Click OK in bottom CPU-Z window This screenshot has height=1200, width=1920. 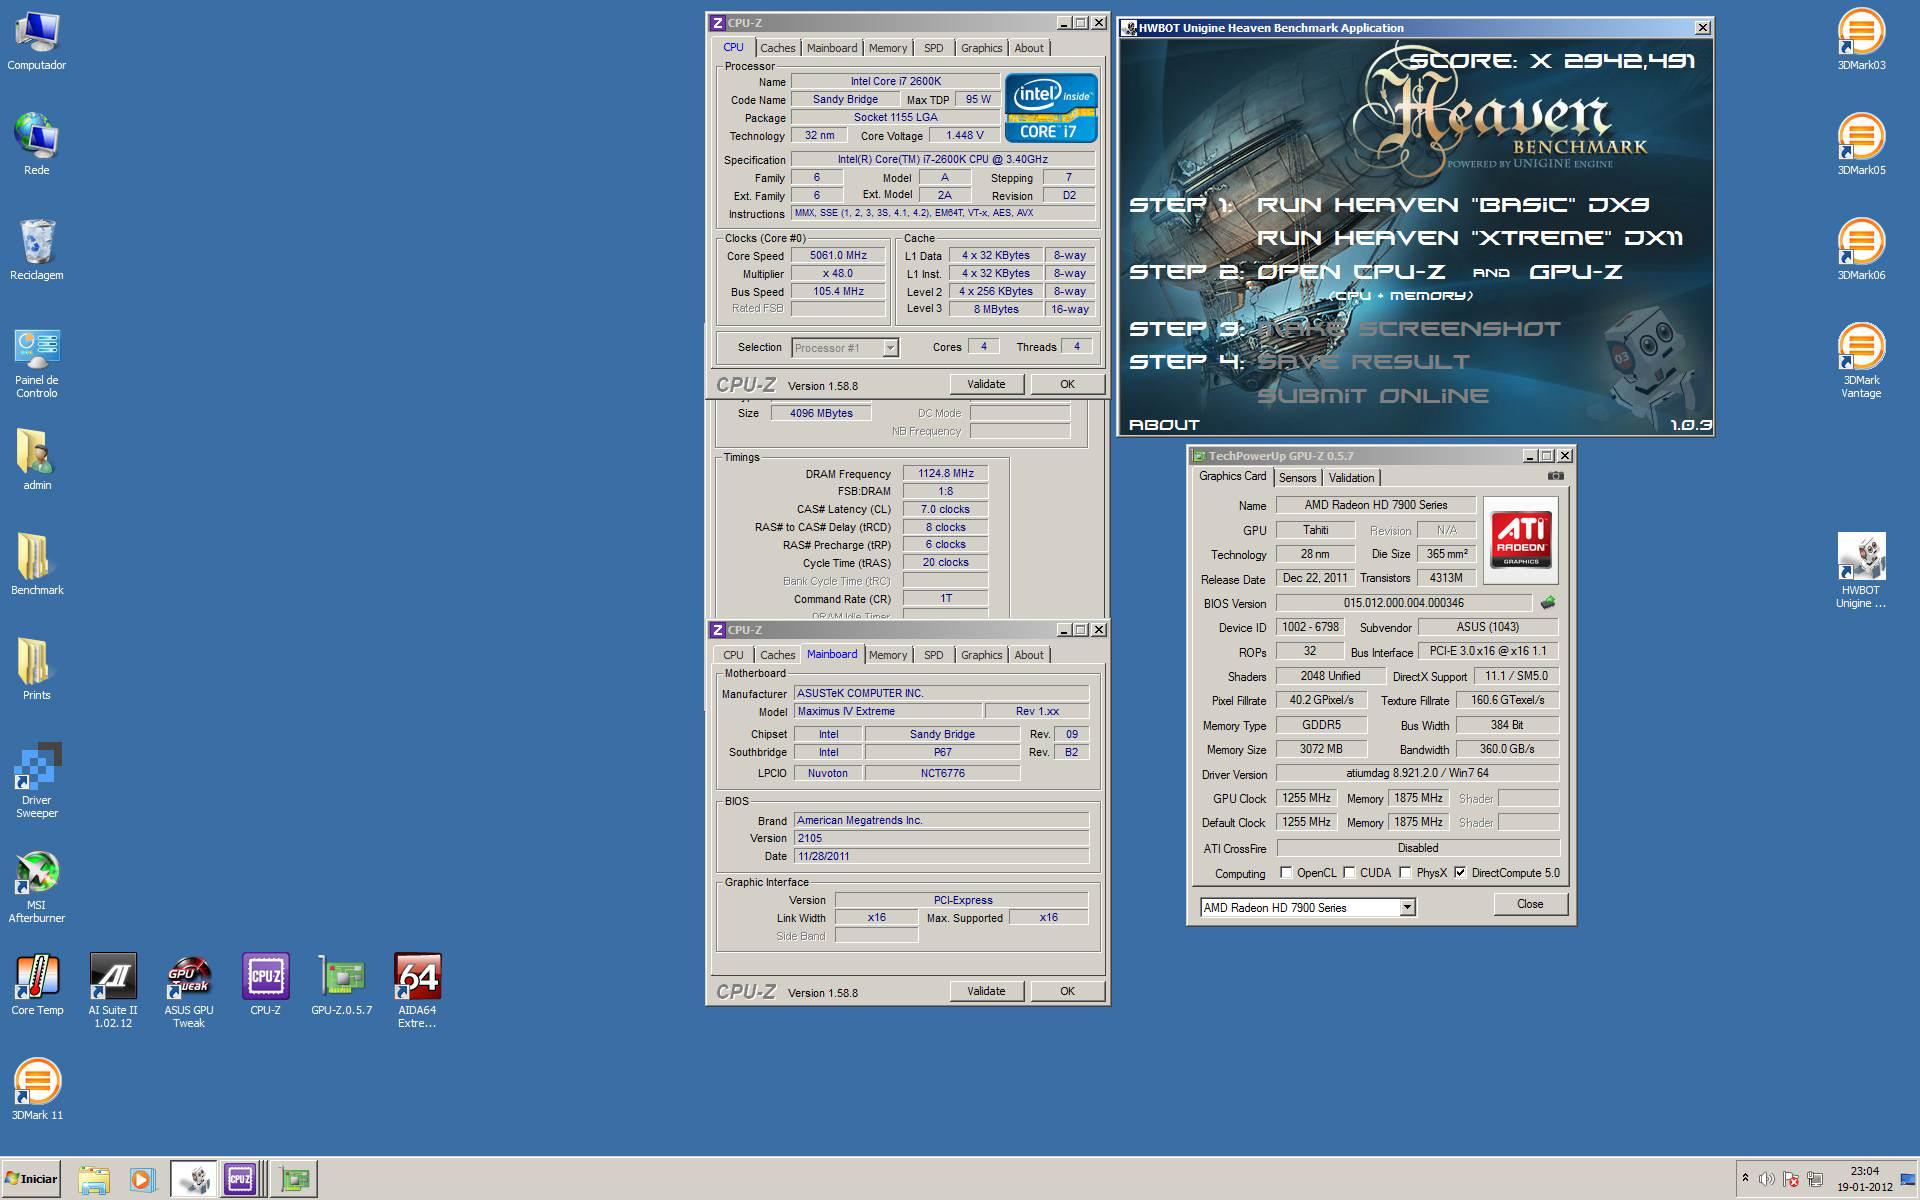(1067, 991)
